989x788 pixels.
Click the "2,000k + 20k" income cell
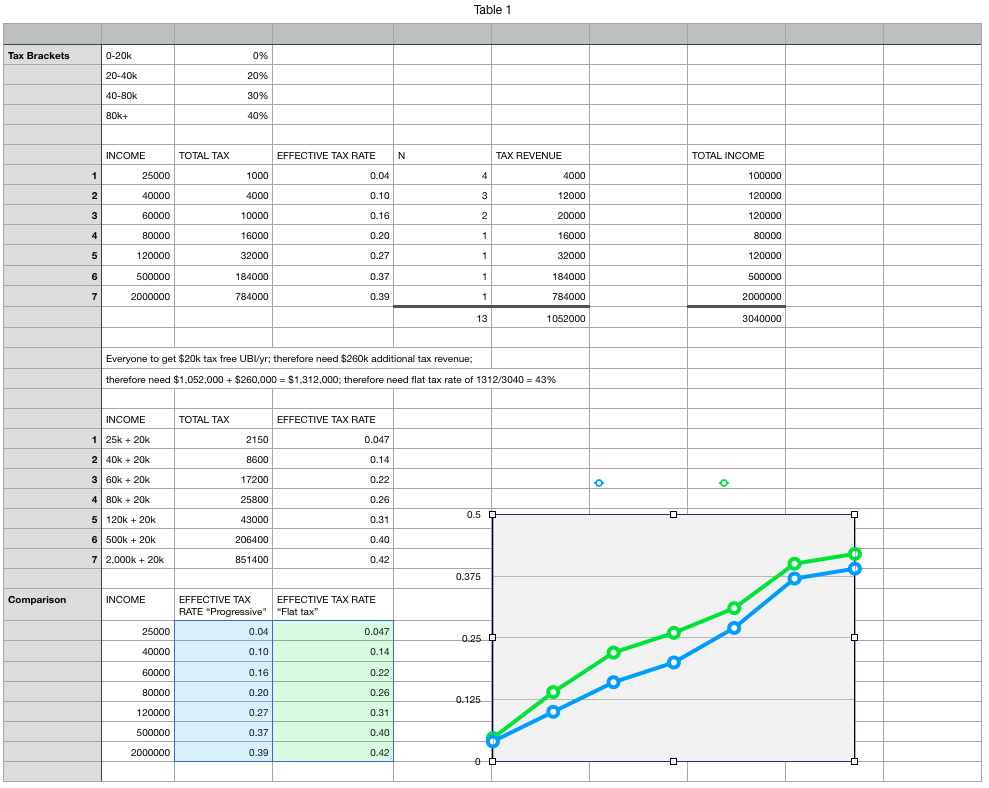[x=137, y=559]
